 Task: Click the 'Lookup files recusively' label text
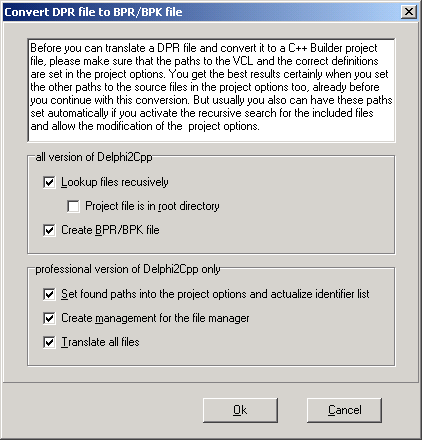click(x=115, y=182)
